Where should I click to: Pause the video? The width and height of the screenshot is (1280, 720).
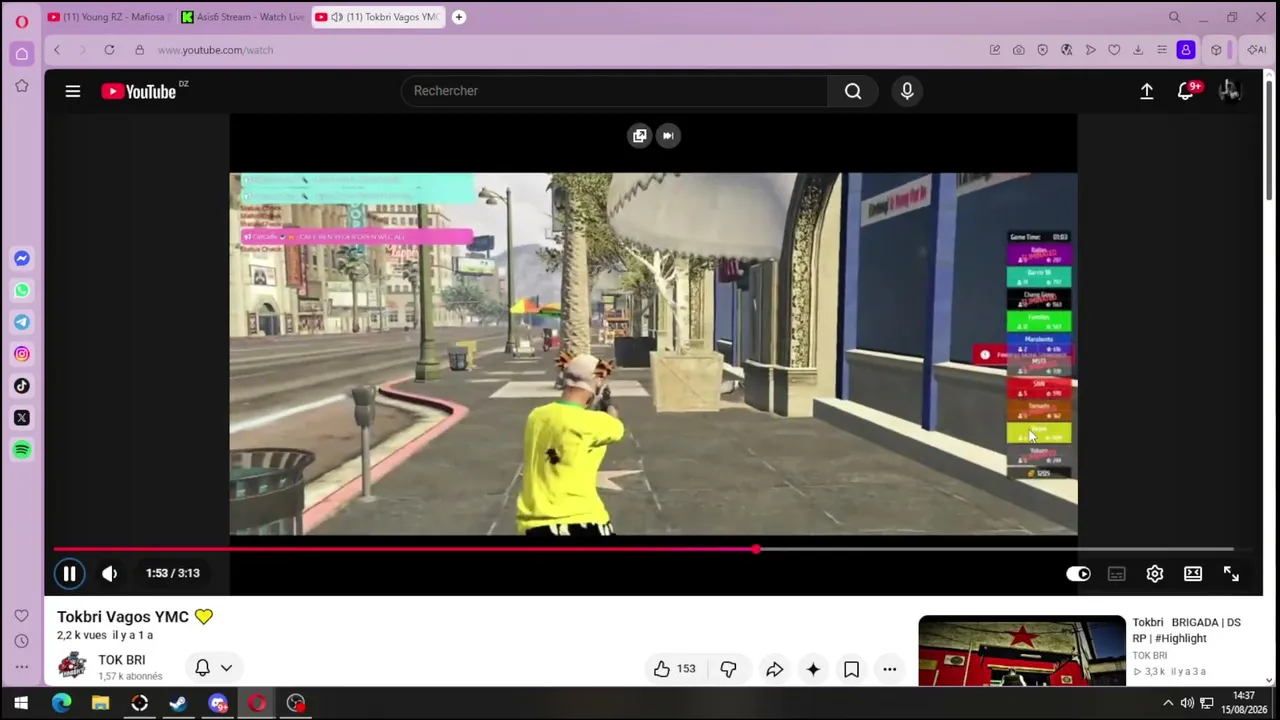[70, 573]
